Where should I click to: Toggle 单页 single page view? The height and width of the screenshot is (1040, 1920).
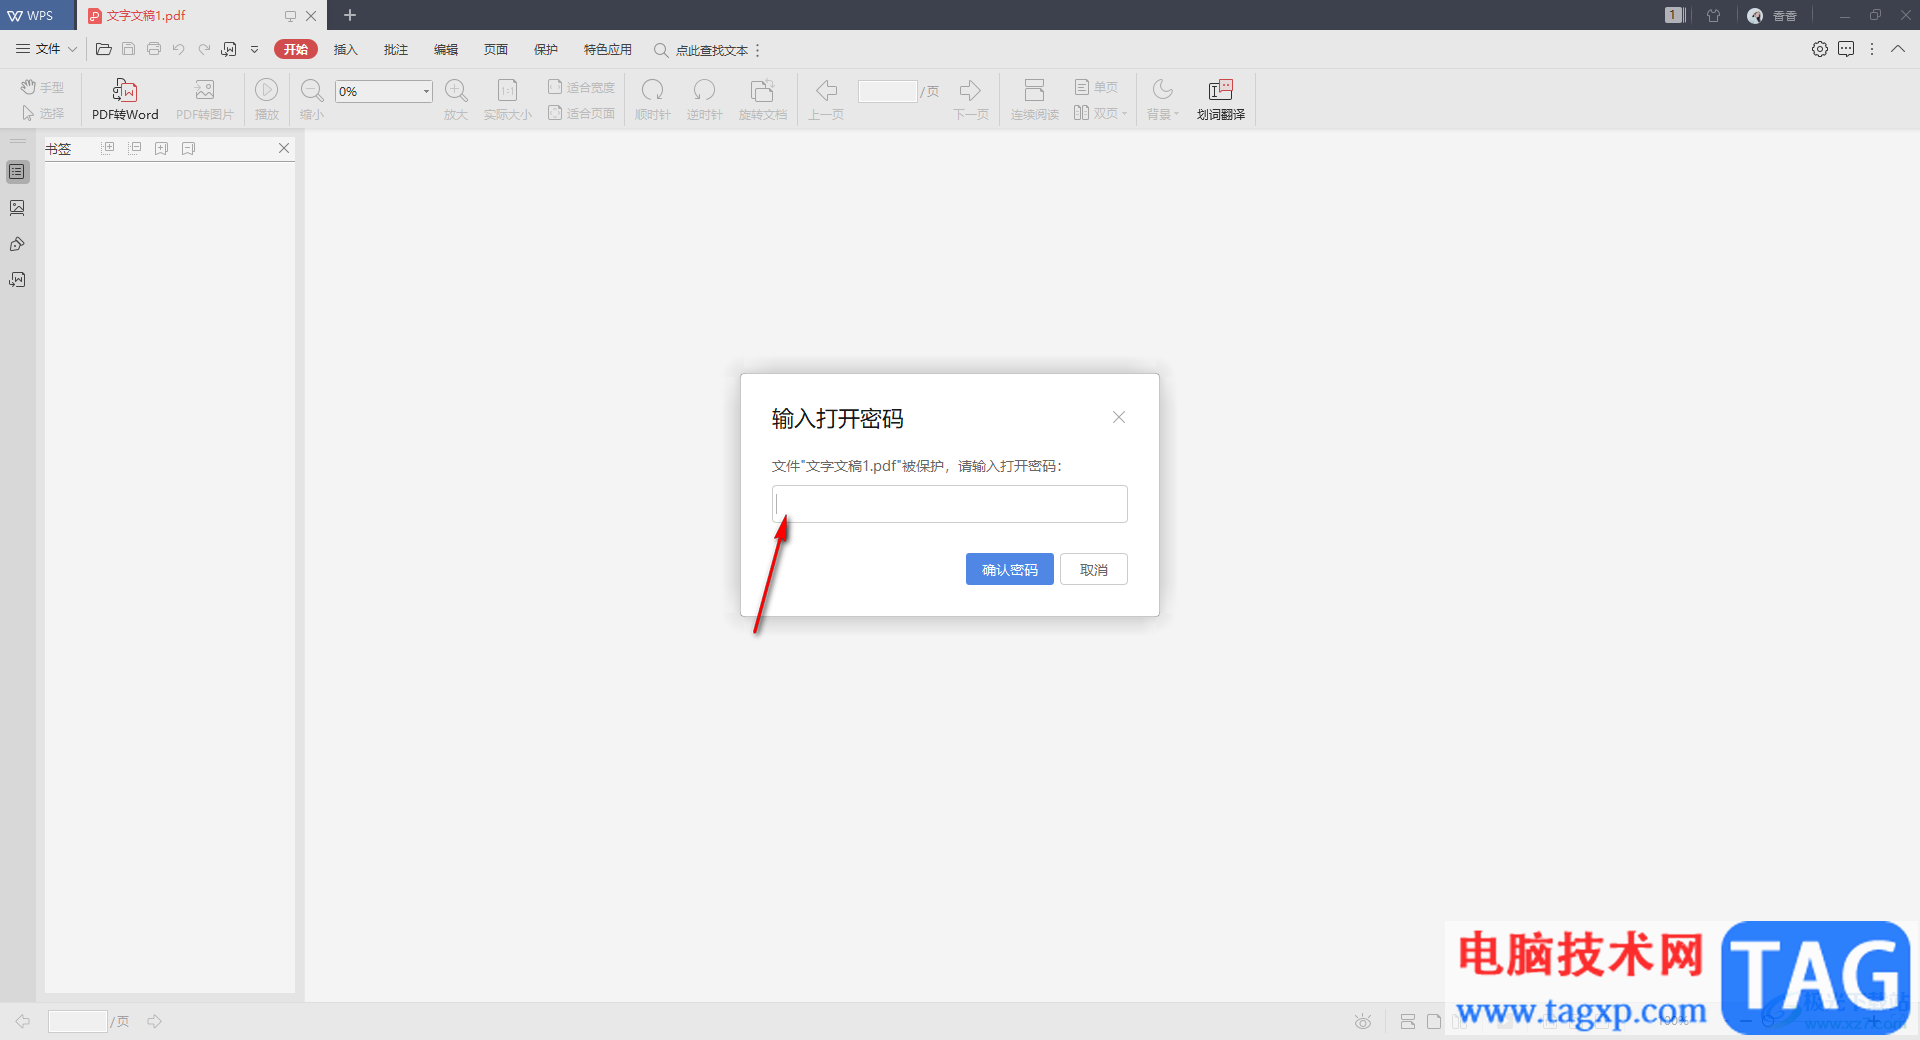pyautogui.click(x=1096, y=87)
